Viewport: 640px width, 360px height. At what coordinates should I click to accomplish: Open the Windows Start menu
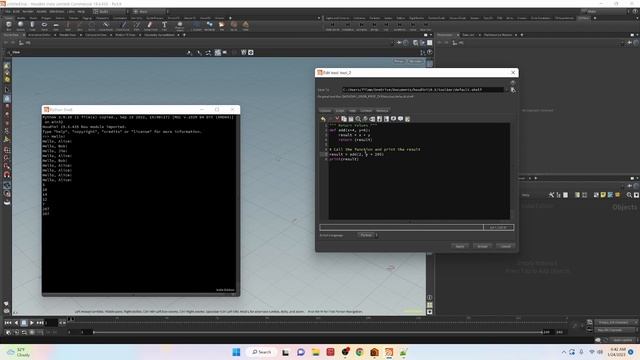pos(236,352)
